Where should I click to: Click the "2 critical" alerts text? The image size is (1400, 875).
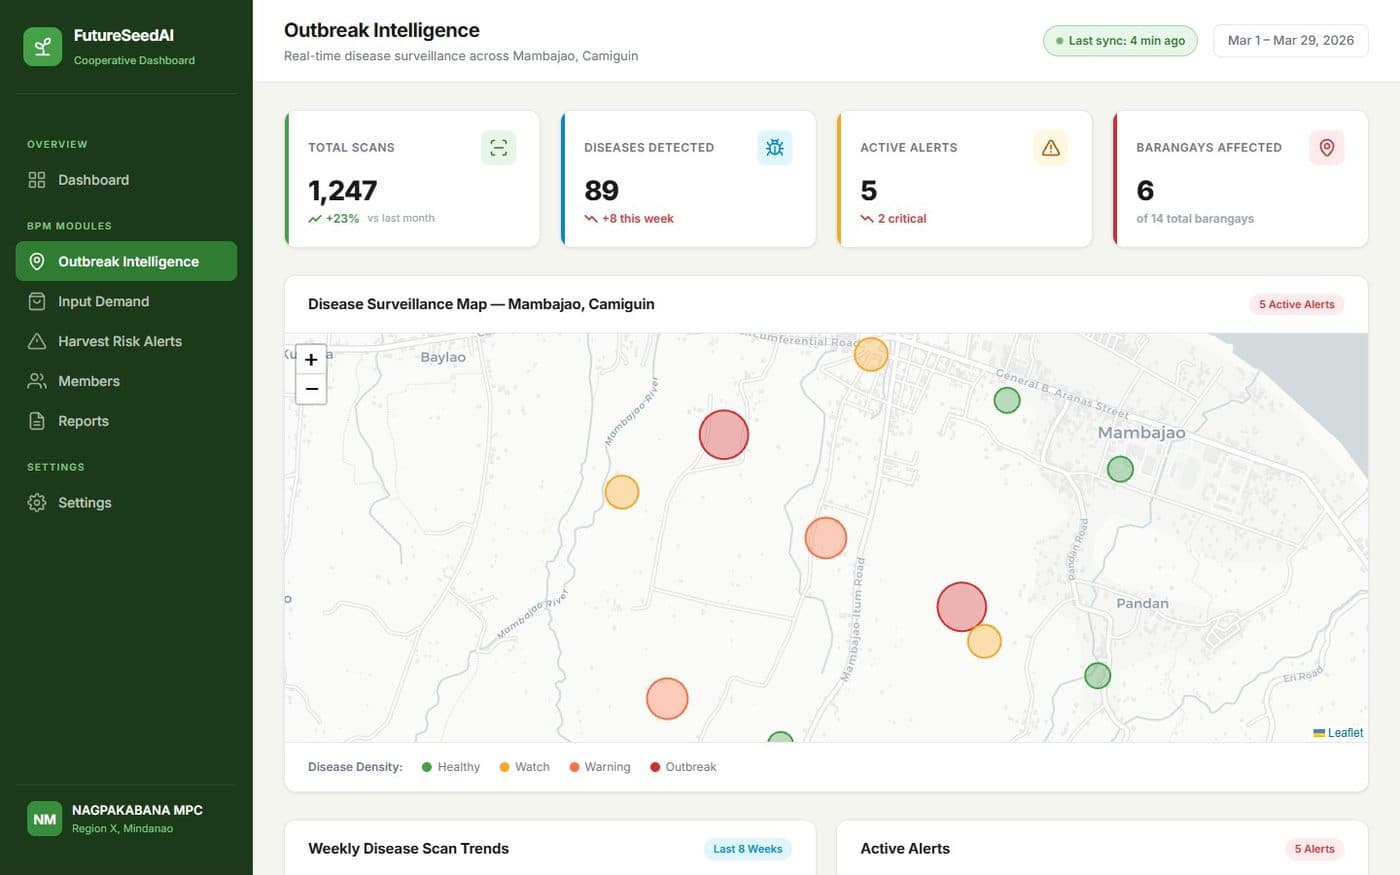tap(902, 219)
